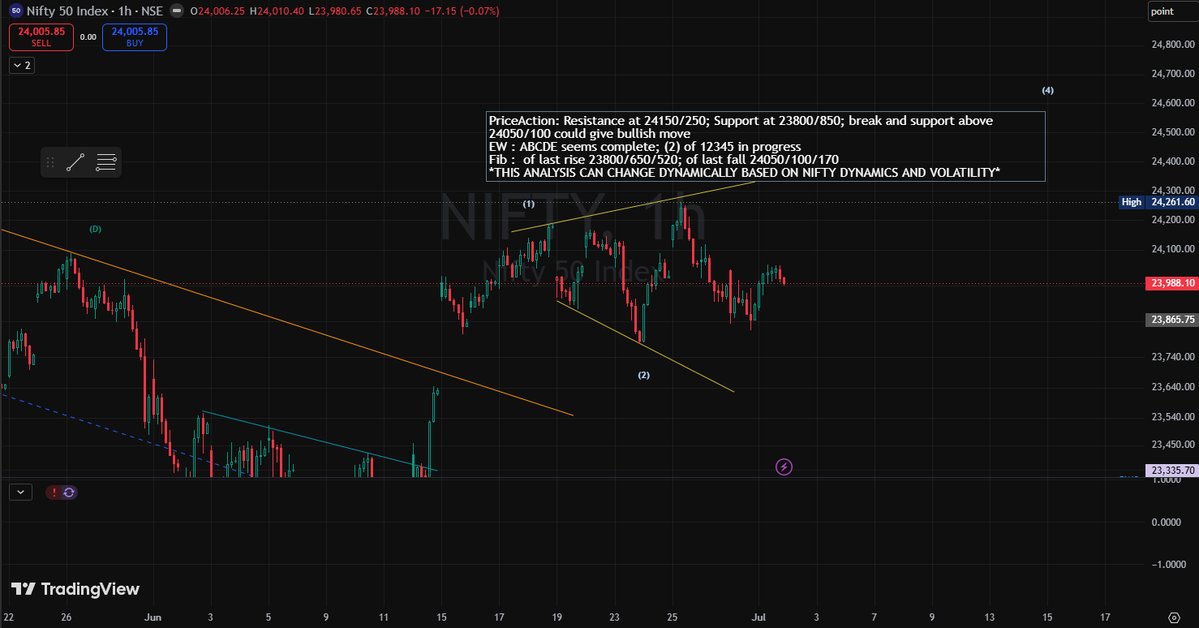Grab the floating toolbar drag handle
1199x628 pixels.
pos(50,162)
